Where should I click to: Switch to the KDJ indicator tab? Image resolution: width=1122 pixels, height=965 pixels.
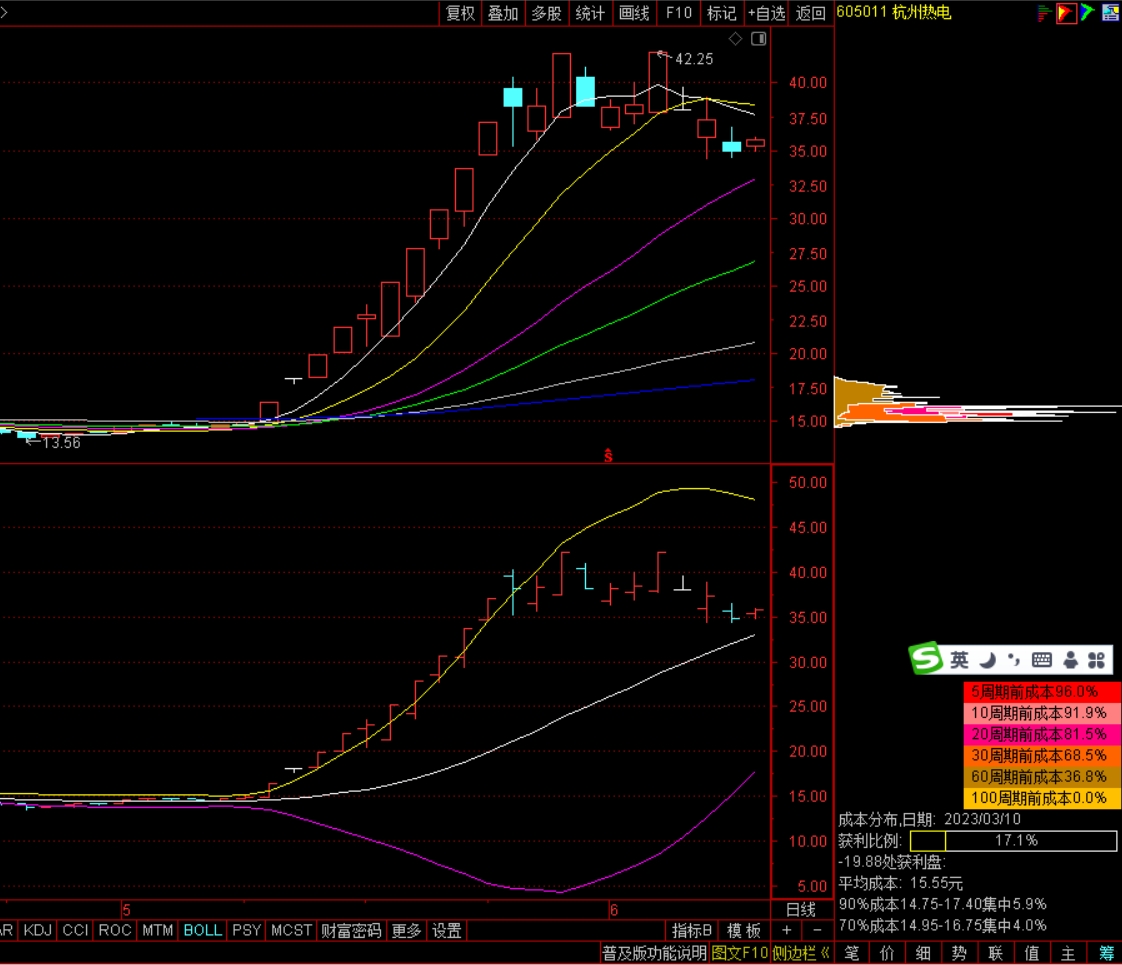tap(38, 930)
